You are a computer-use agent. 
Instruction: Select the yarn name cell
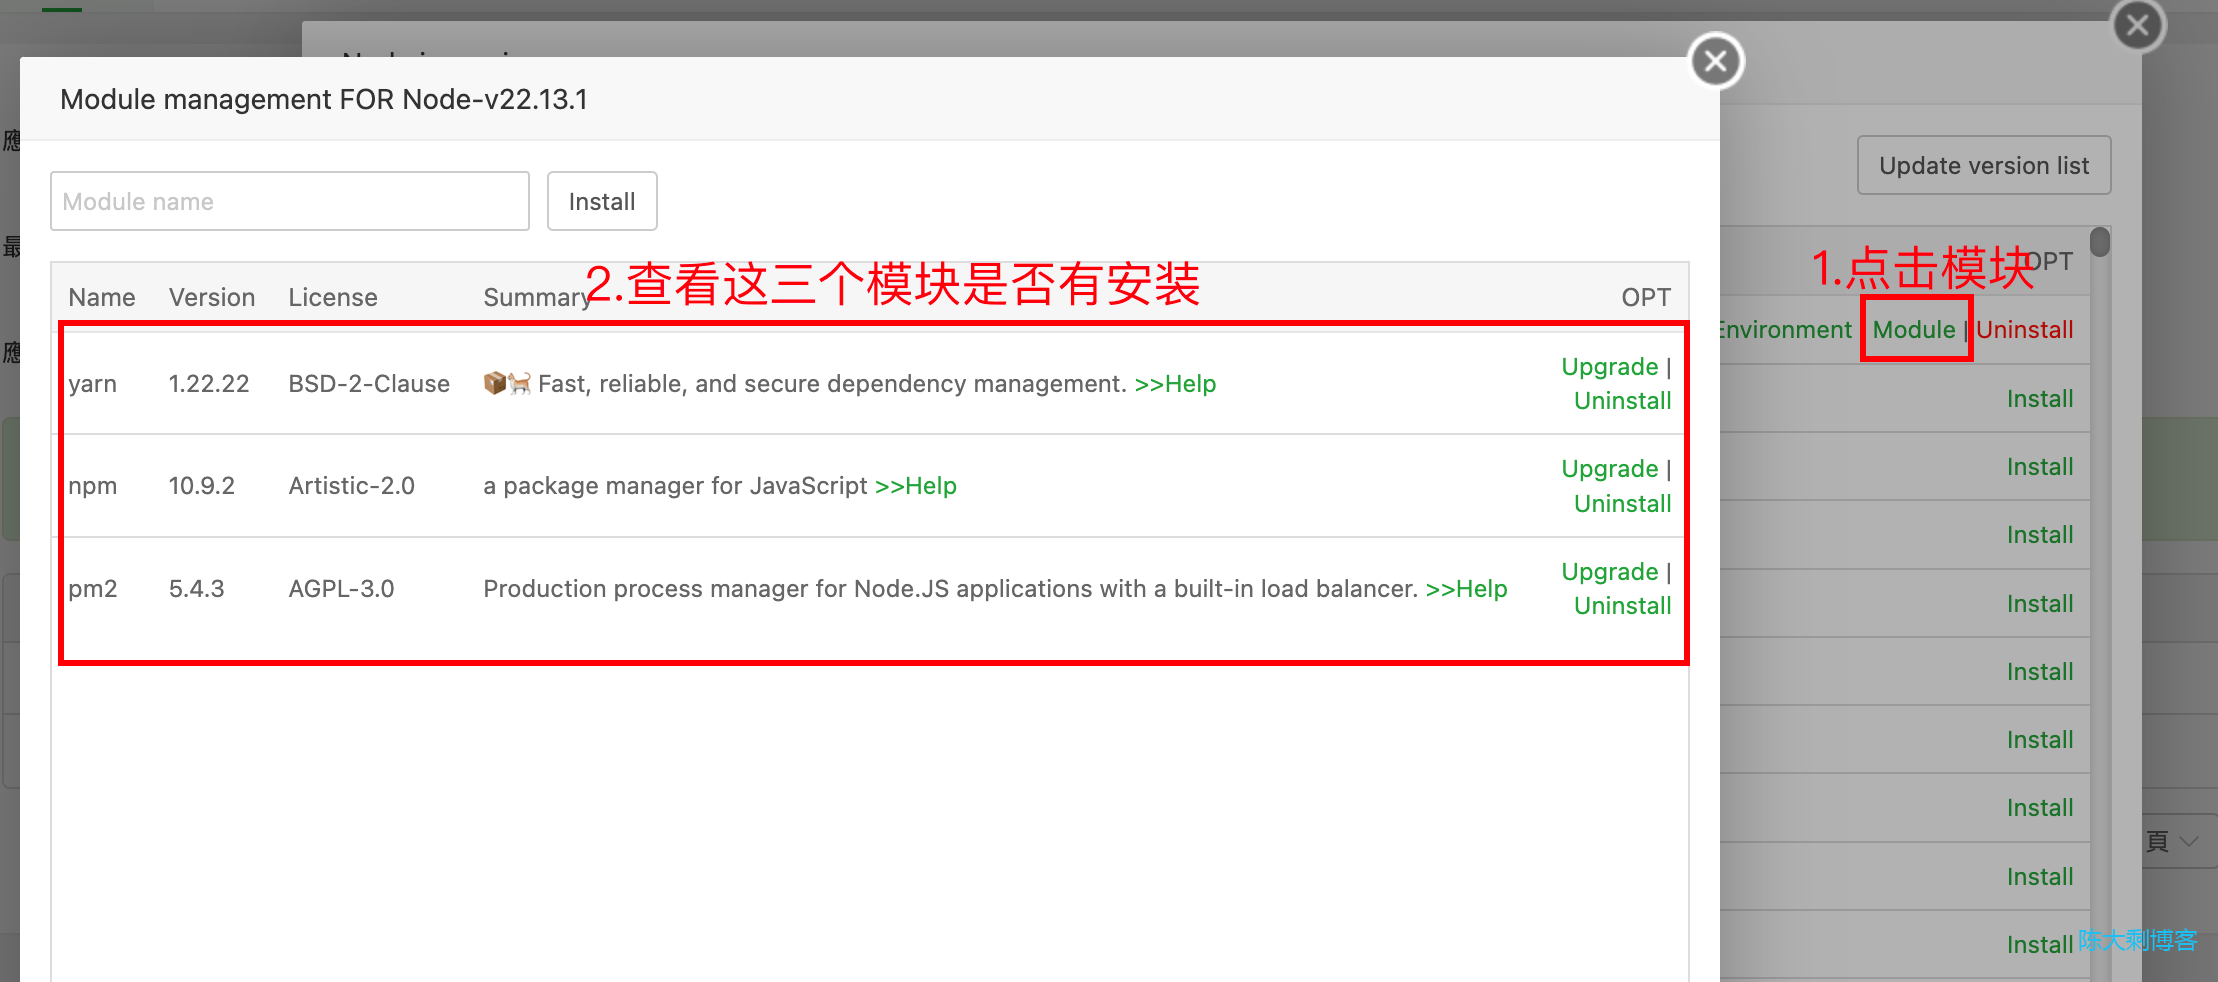click(93, 384)
